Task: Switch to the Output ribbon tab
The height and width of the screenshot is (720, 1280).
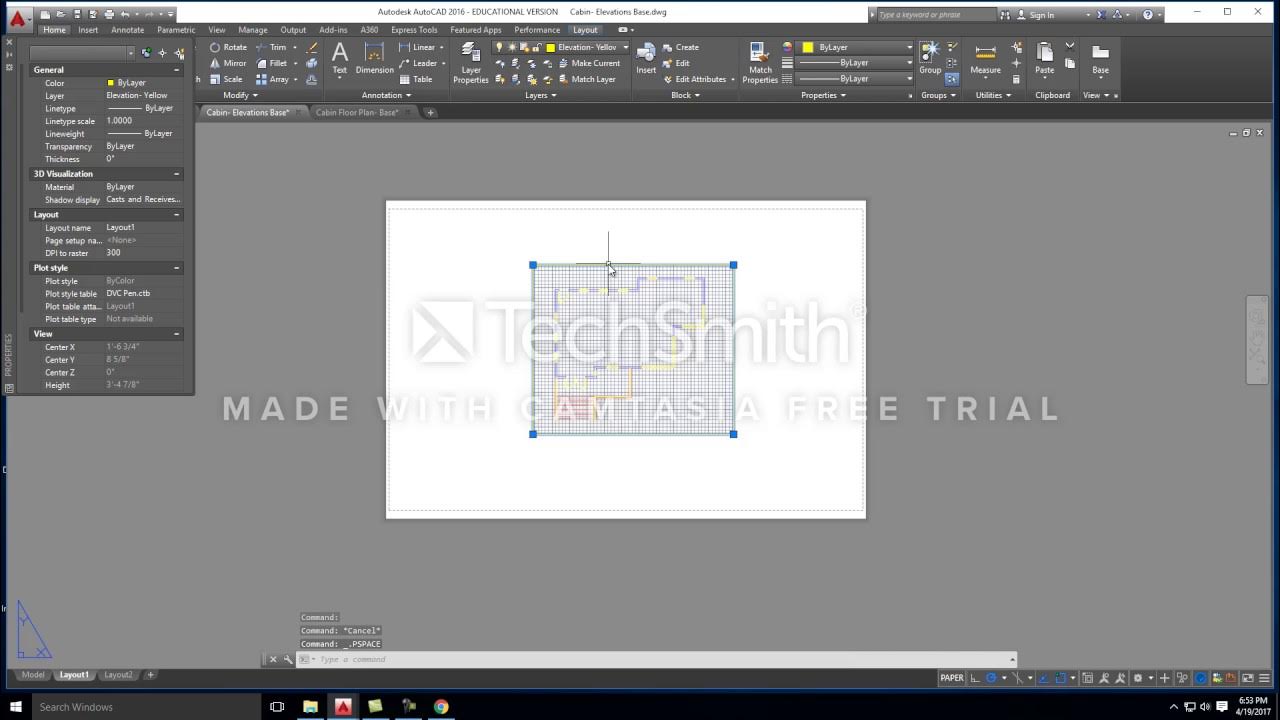Action: (x=293, y=30)
